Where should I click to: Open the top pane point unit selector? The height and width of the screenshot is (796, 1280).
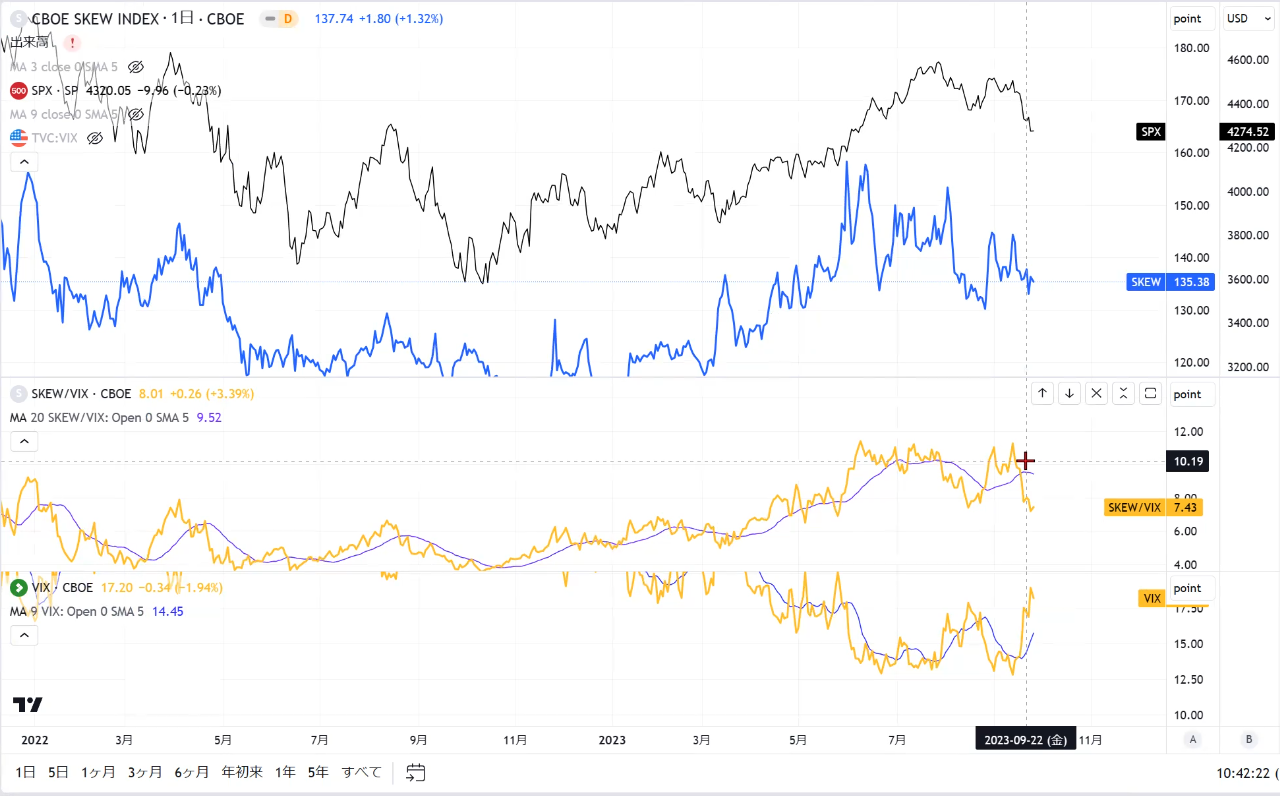1192,19
